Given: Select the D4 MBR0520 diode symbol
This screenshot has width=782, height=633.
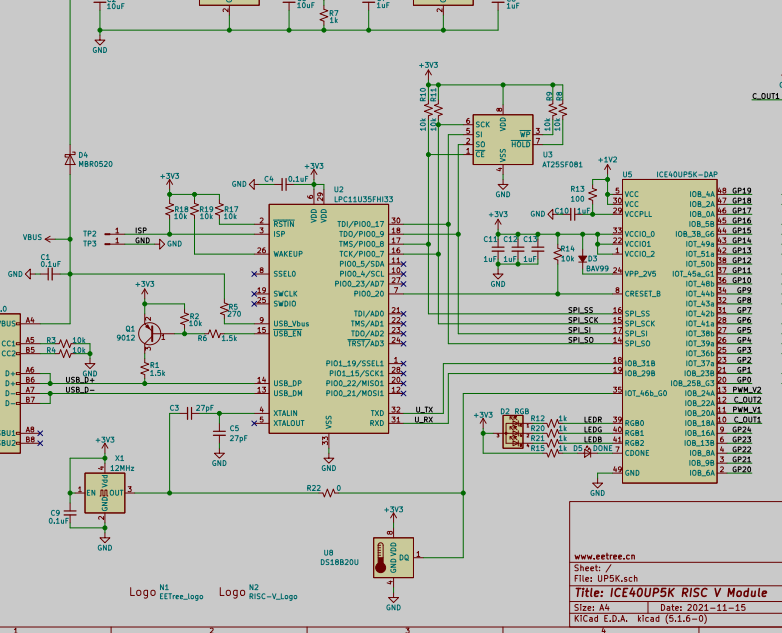Looking at the screenshot, I should coord(70,159).
